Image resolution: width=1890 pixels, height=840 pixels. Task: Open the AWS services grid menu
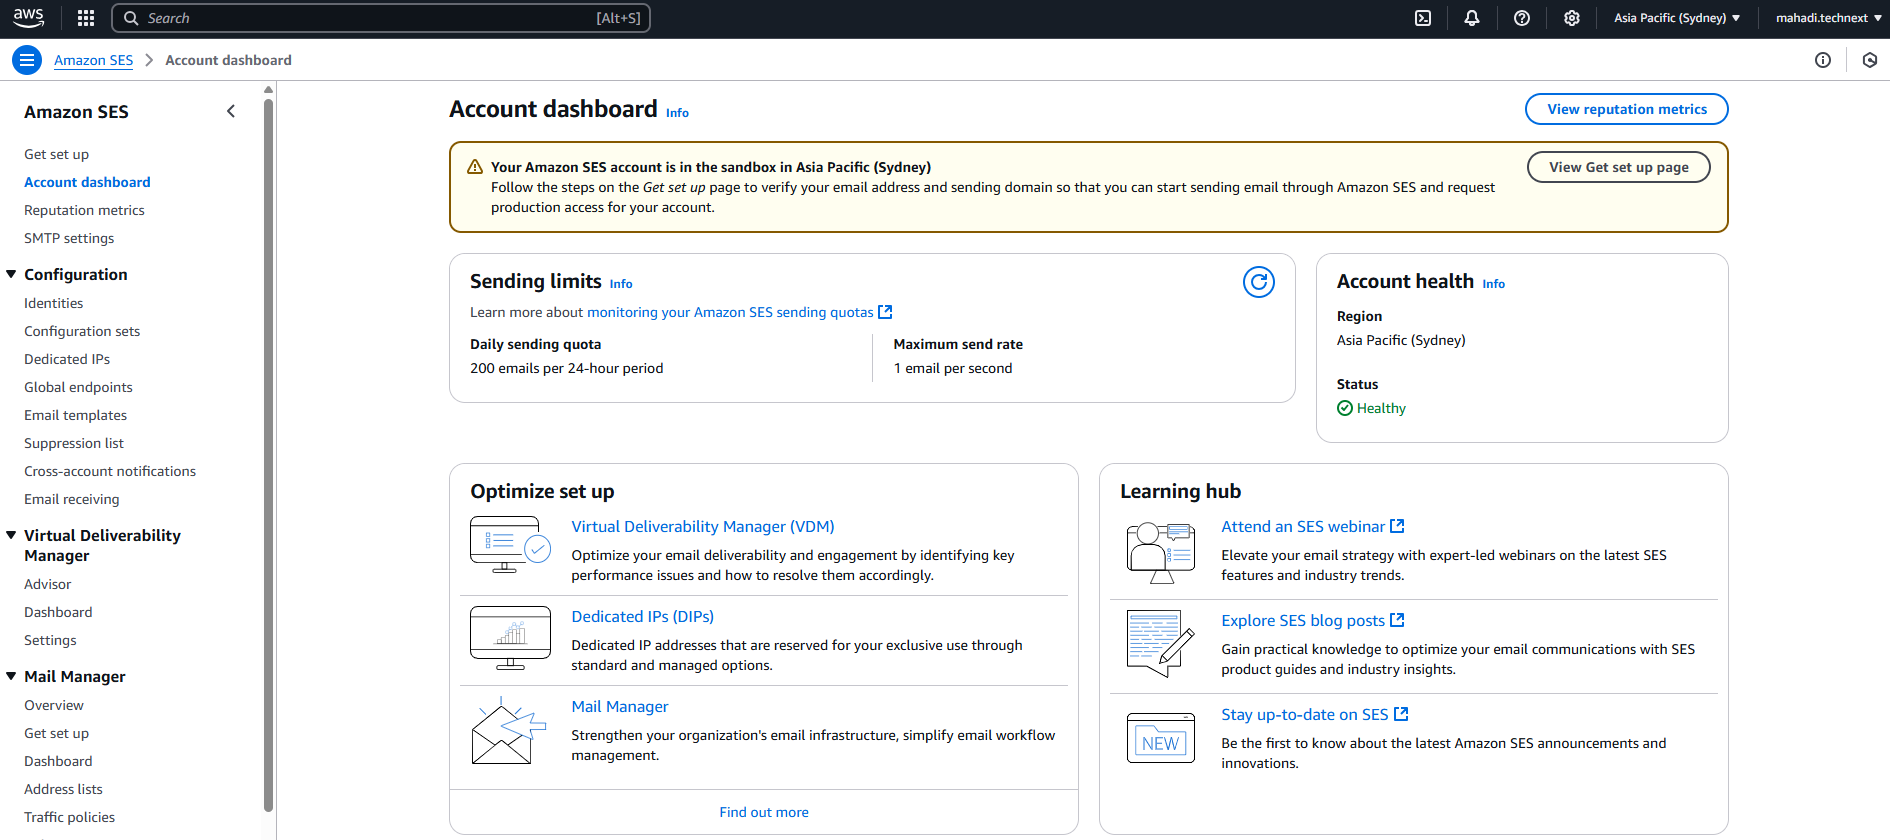pos(86,18)
